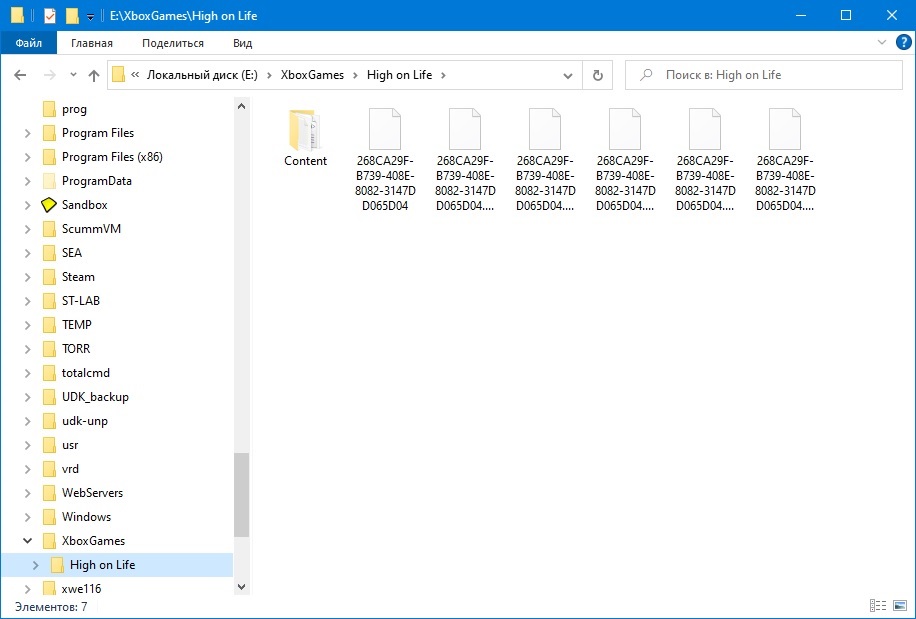Open the Content folder icon
The height and width of the screenshot is (619, 916).
point(305,130)
